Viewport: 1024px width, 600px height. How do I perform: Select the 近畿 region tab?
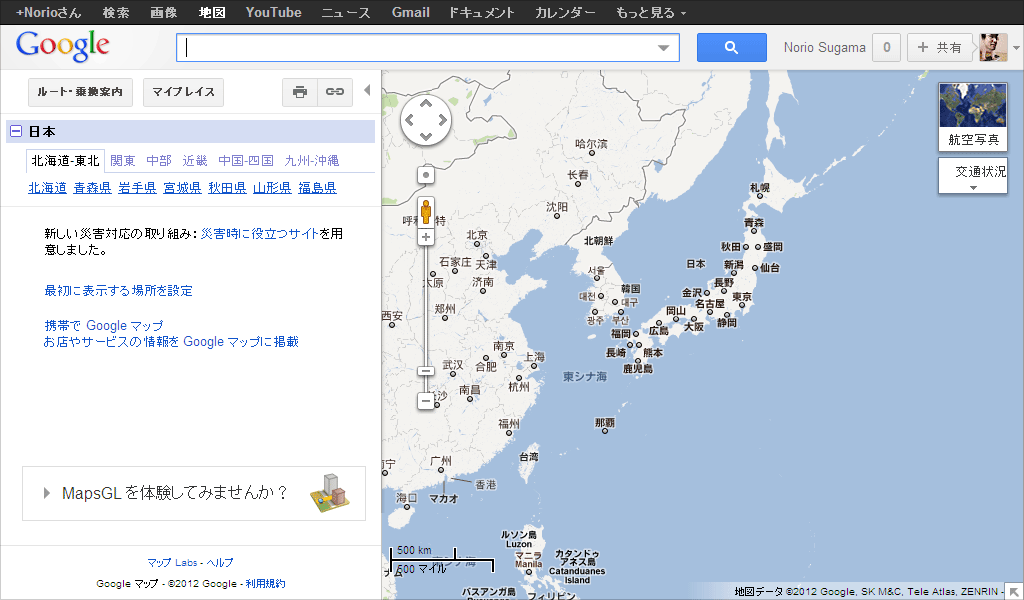tap(195, 161)
